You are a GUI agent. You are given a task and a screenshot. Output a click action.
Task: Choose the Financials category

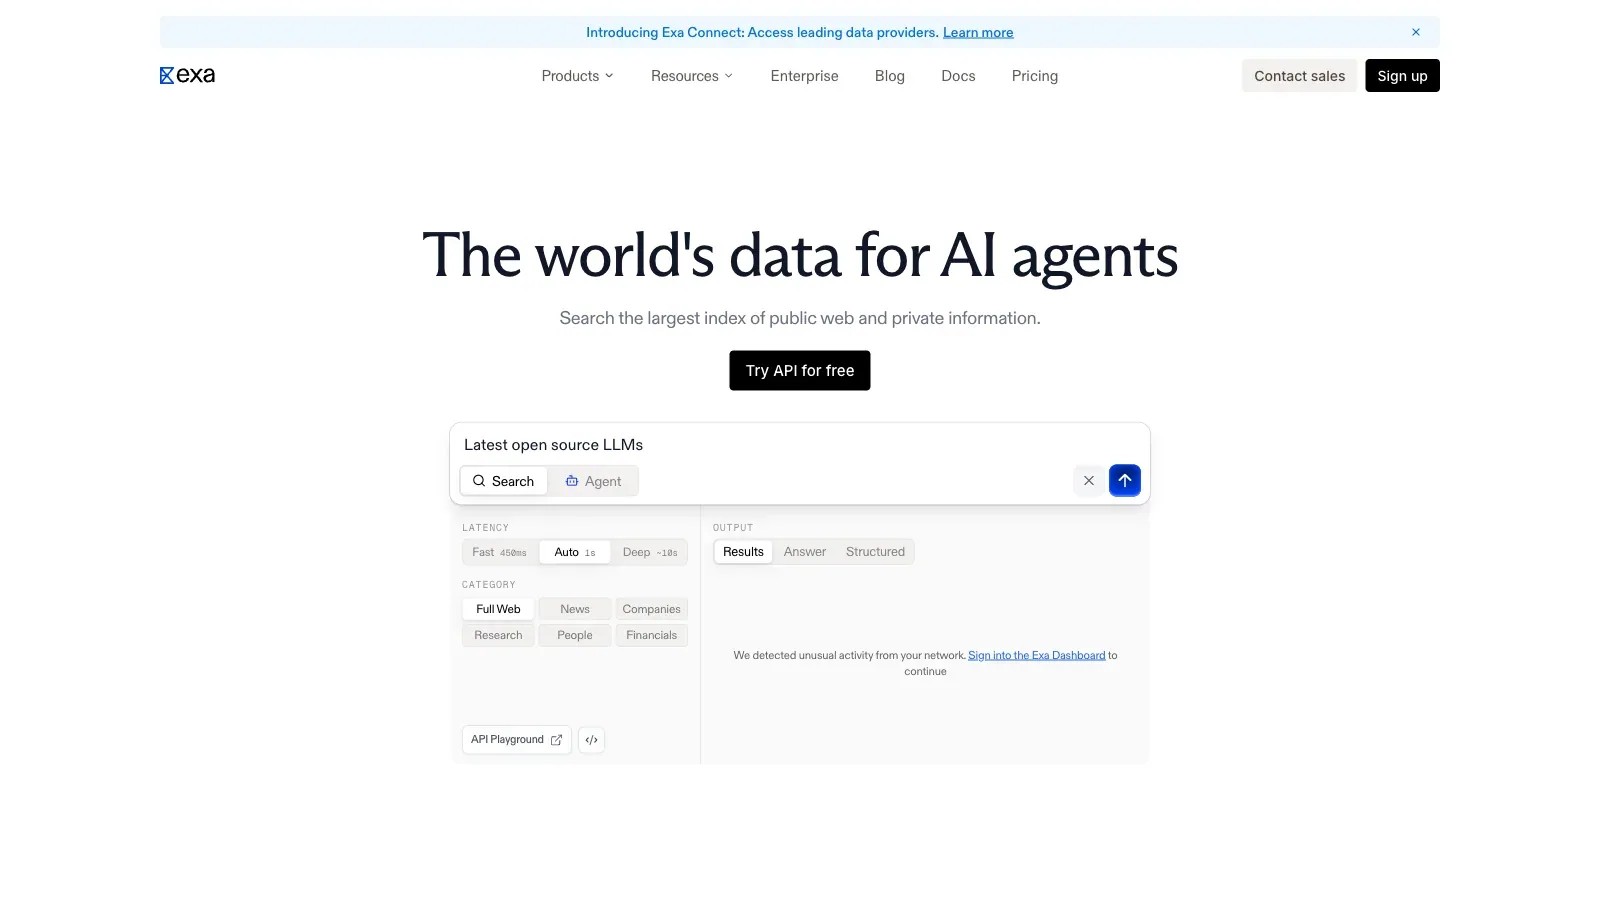tap(652, 635)
